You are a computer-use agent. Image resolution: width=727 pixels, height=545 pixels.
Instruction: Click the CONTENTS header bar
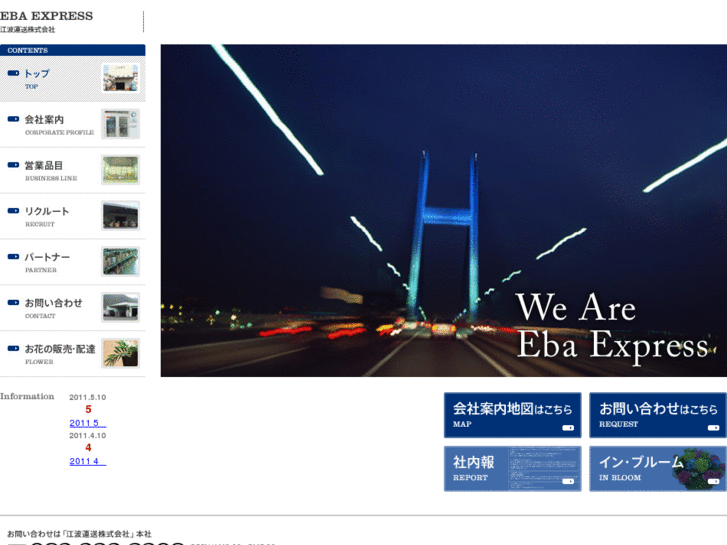click(x=72, y=50)
